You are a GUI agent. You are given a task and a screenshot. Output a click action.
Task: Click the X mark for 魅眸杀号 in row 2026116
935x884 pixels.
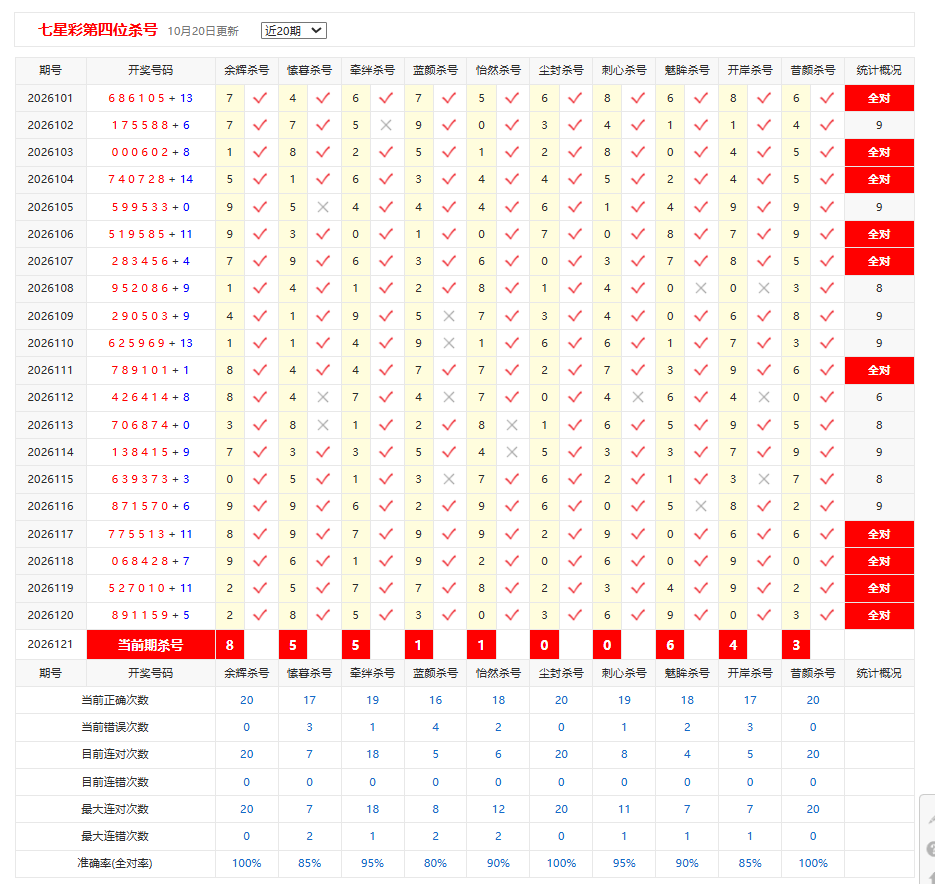[701, 506]
